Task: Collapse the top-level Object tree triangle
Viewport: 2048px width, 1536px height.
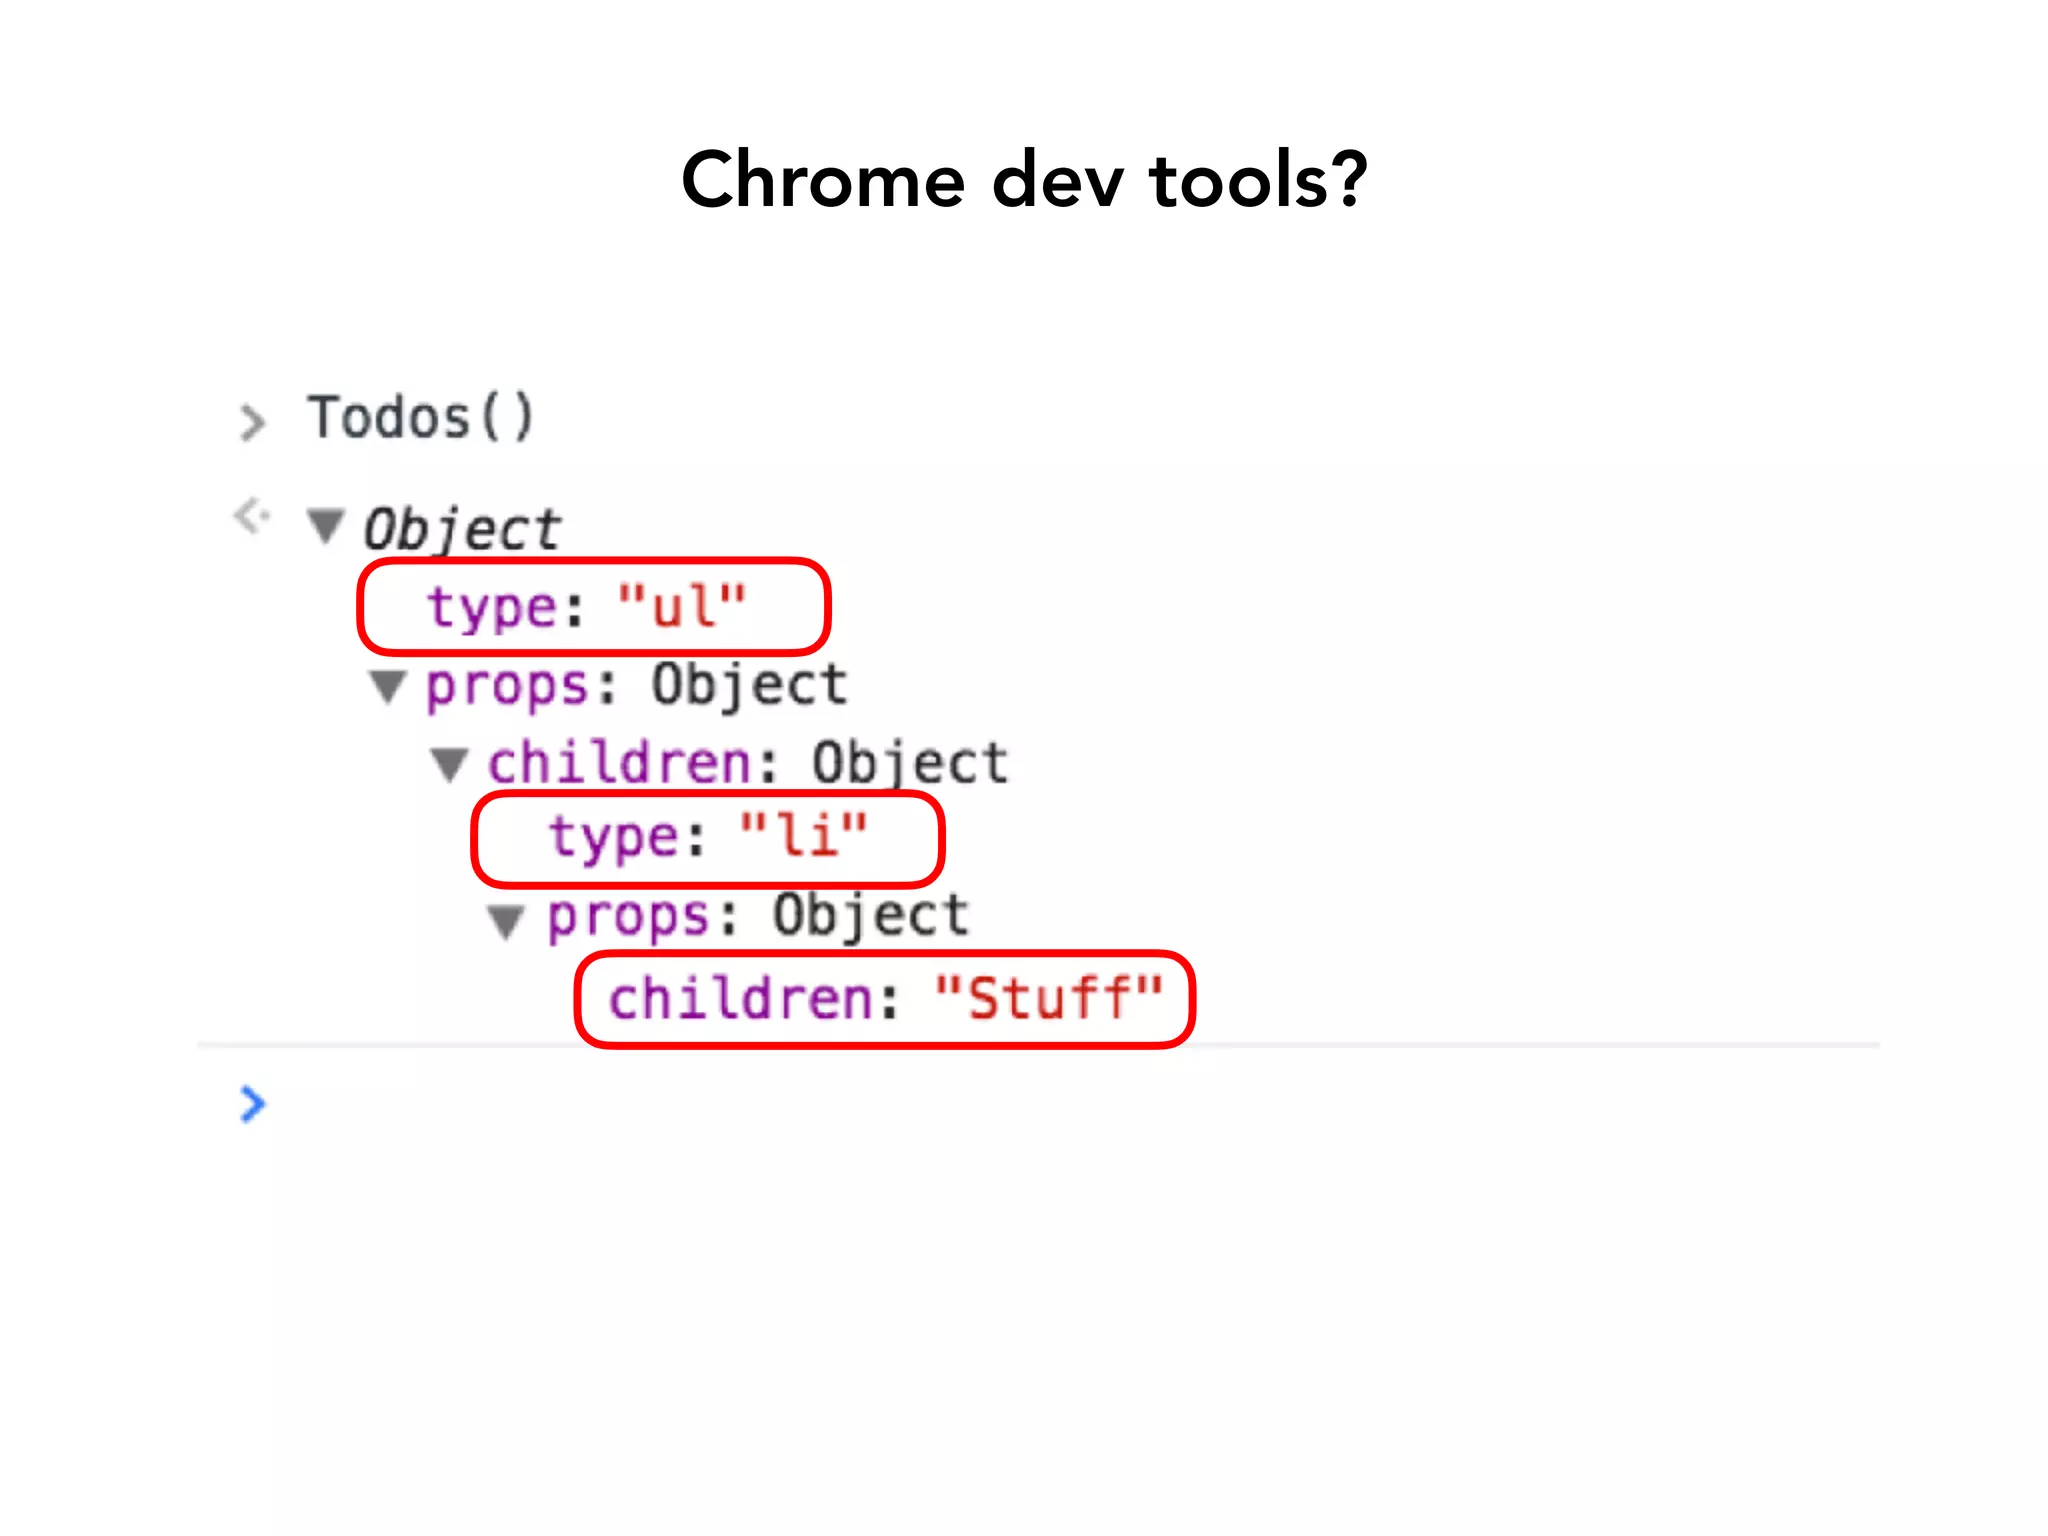Action: [x=326, y=526]
